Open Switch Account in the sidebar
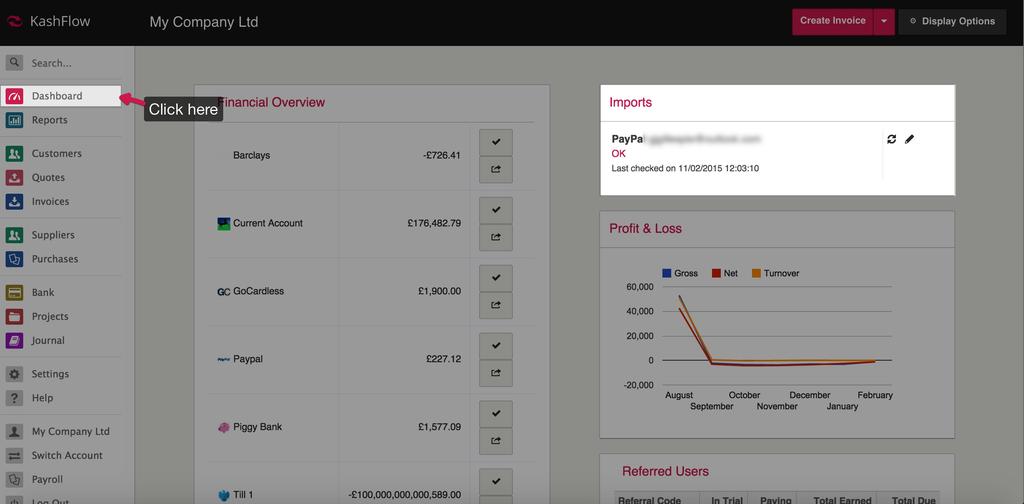 point(67,456)
